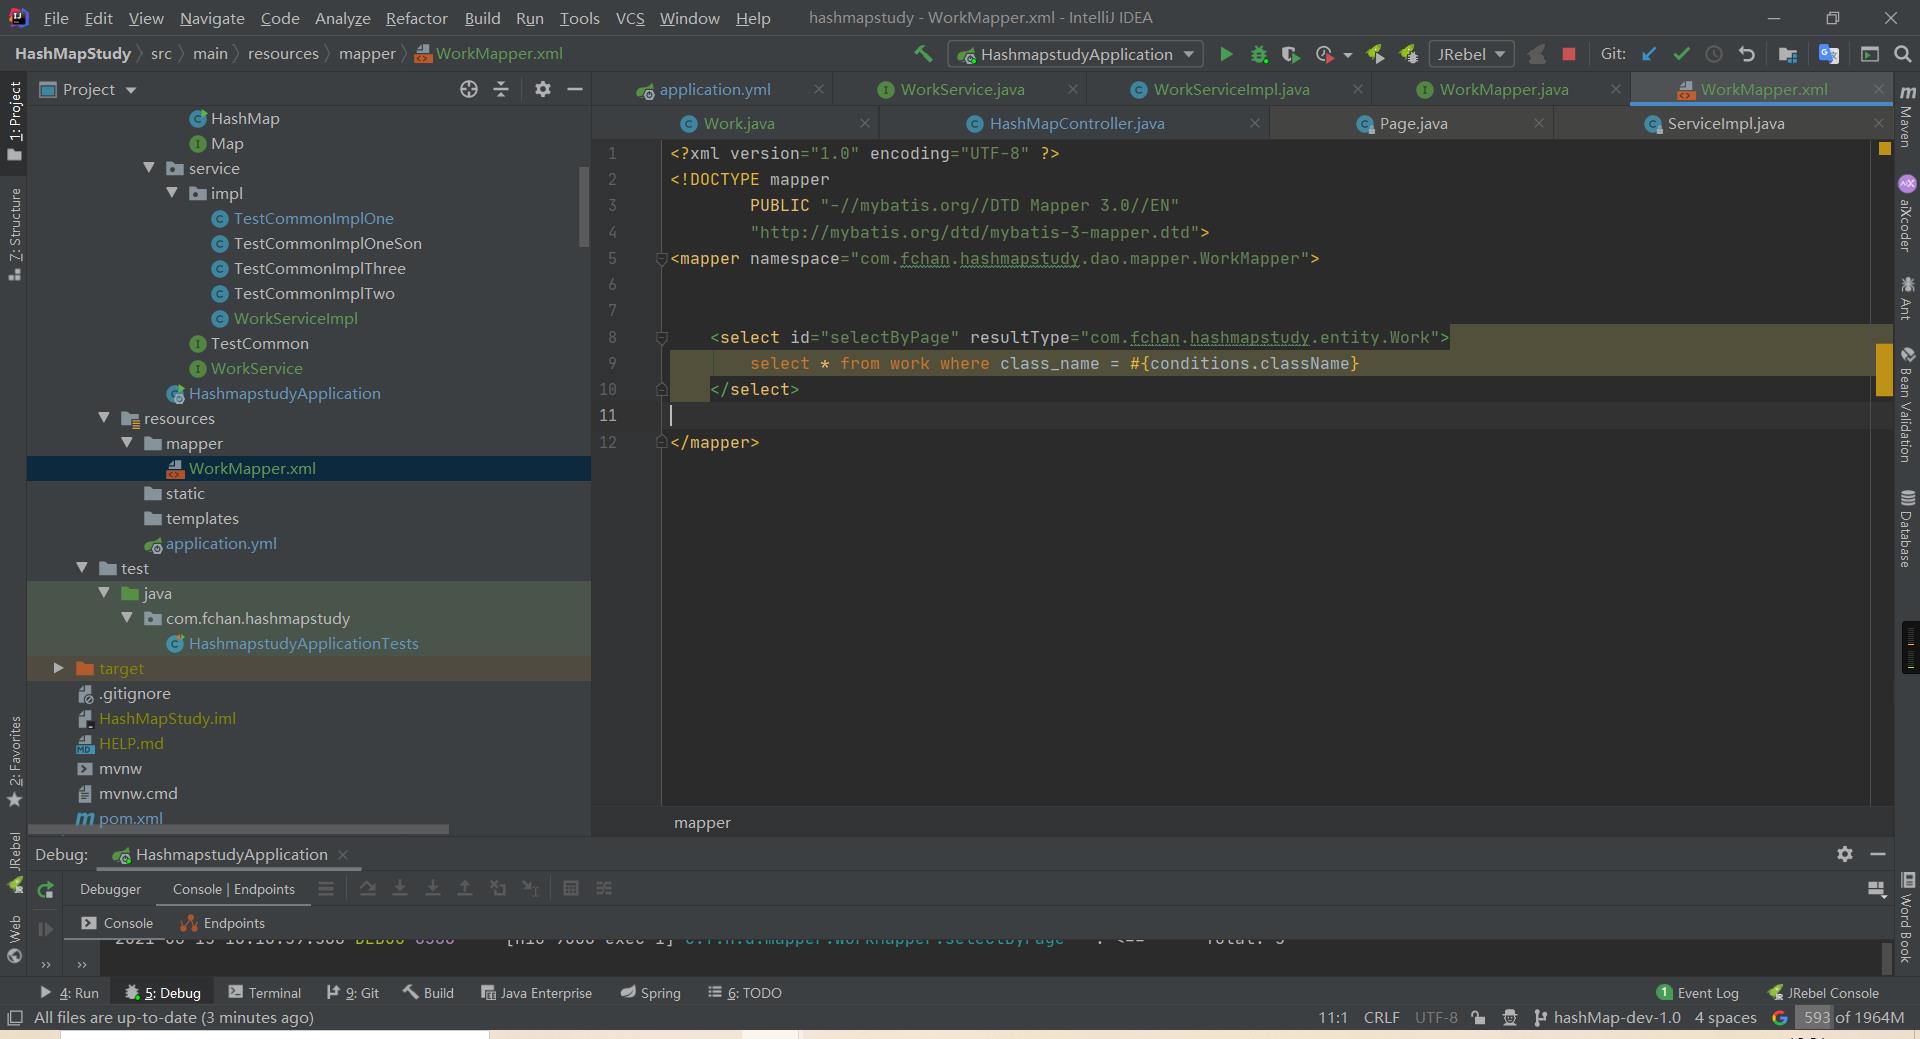
Task: Run with coverage icon in toolbar
Action: (1291, 54)
